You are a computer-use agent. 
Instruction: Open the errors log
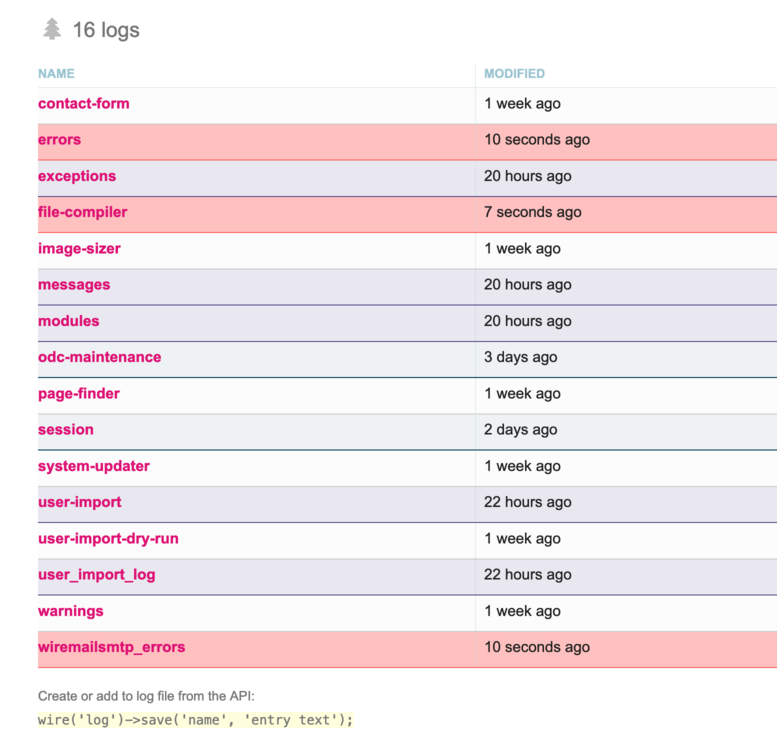[60, 140]
